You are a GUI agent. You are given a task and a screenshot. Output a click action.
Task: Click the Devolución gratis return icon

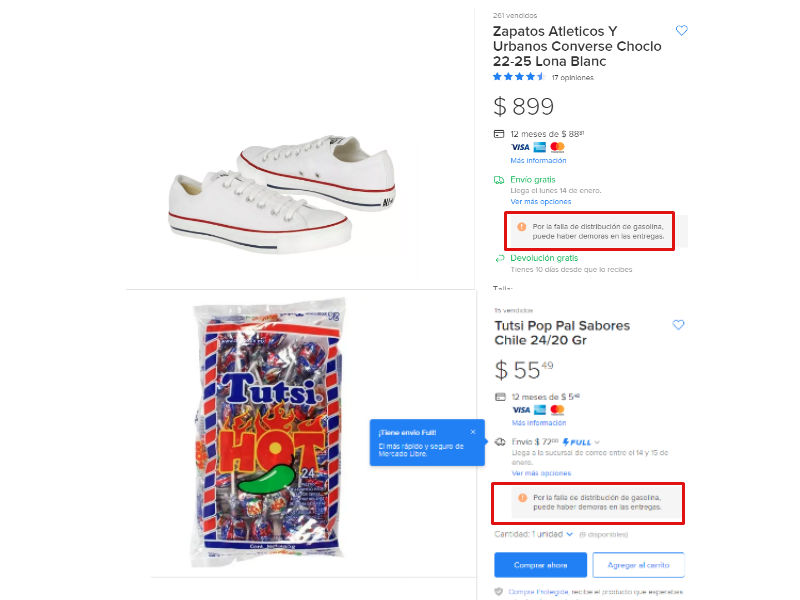click(x=500, y=258)
